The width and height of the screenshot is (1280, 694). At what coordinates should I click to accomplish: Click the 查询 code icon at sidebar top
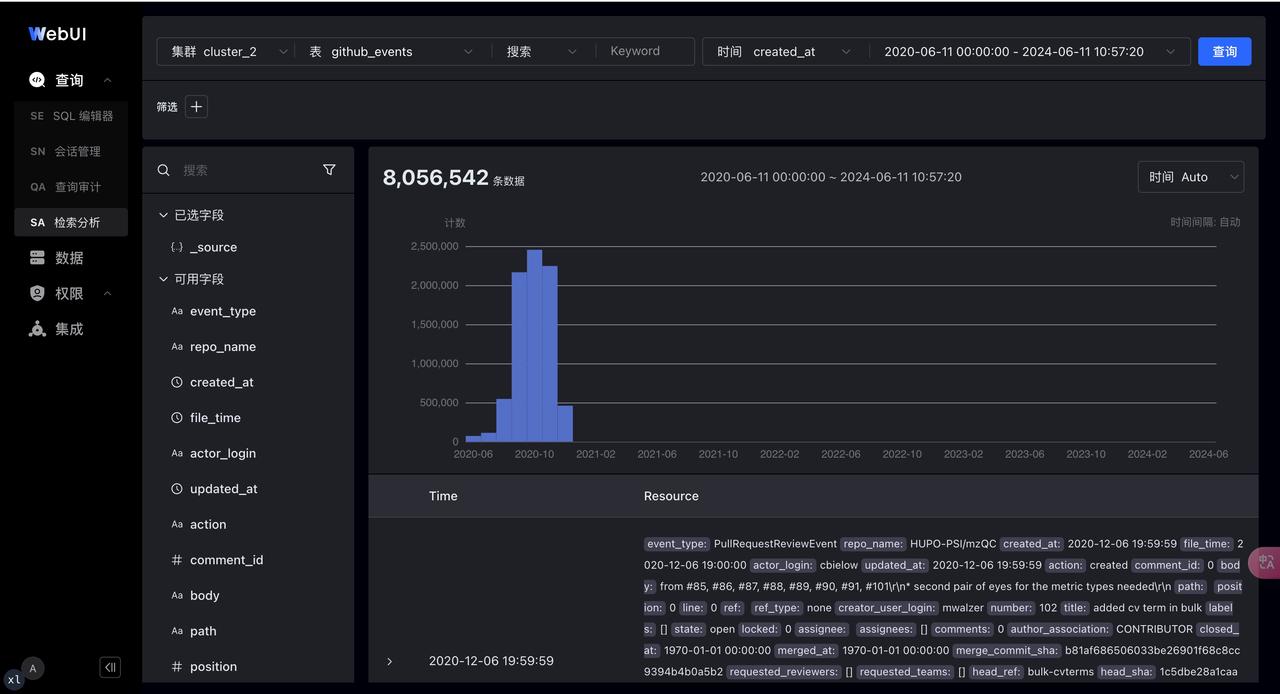pos(38,79)
